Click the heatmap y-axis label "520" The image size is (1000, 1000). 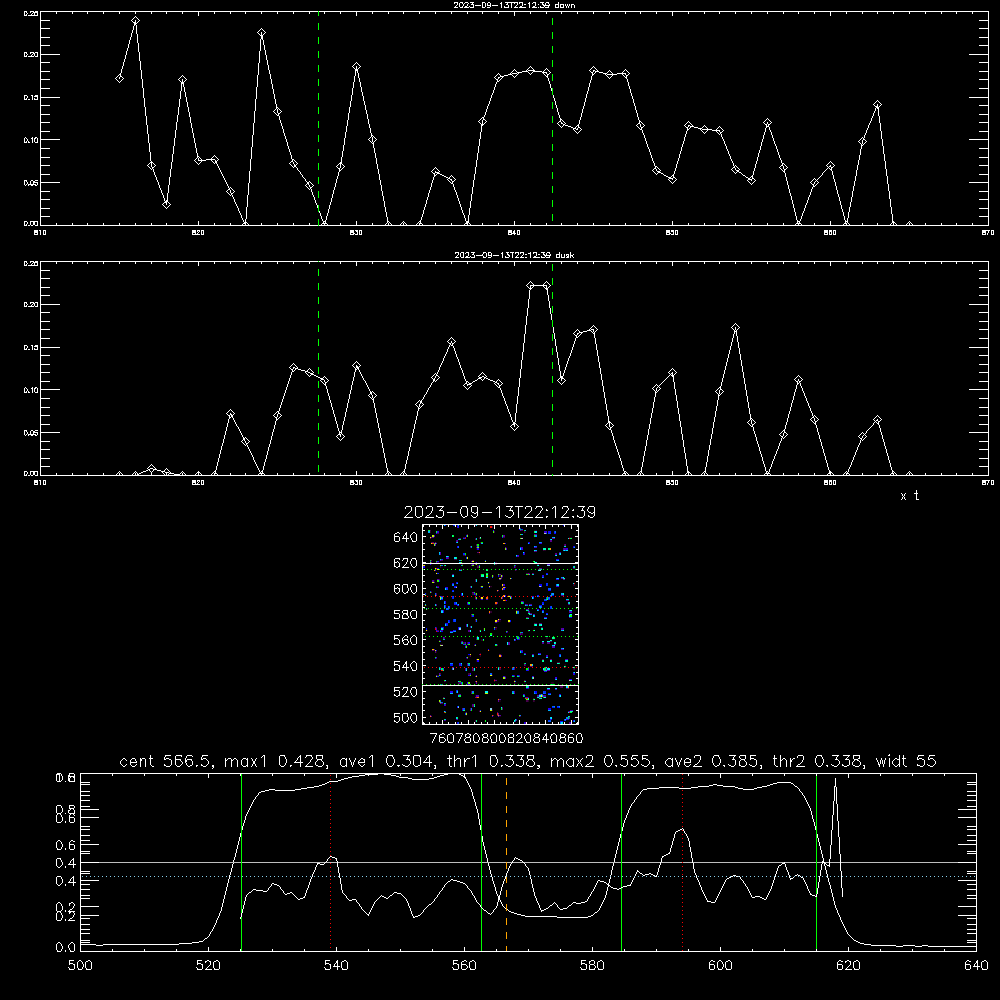pyautogui.click(x=406, y=692)
